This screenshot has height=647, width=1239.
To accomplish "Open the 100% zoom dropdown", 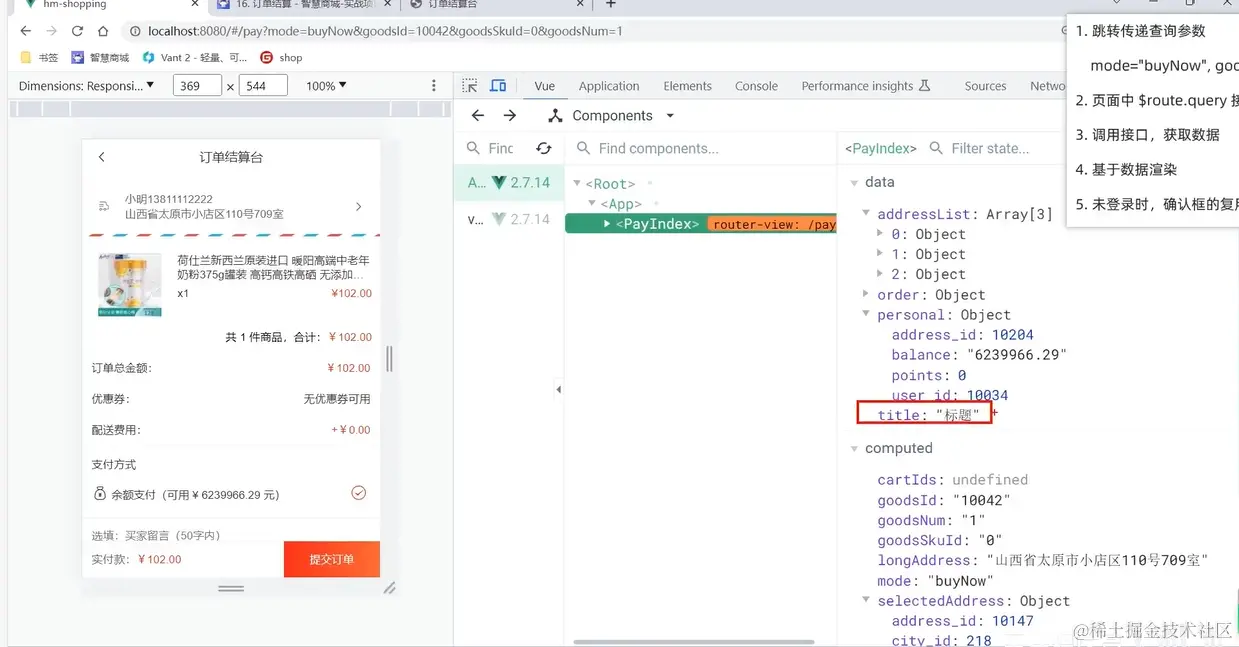I will point(327,86).
